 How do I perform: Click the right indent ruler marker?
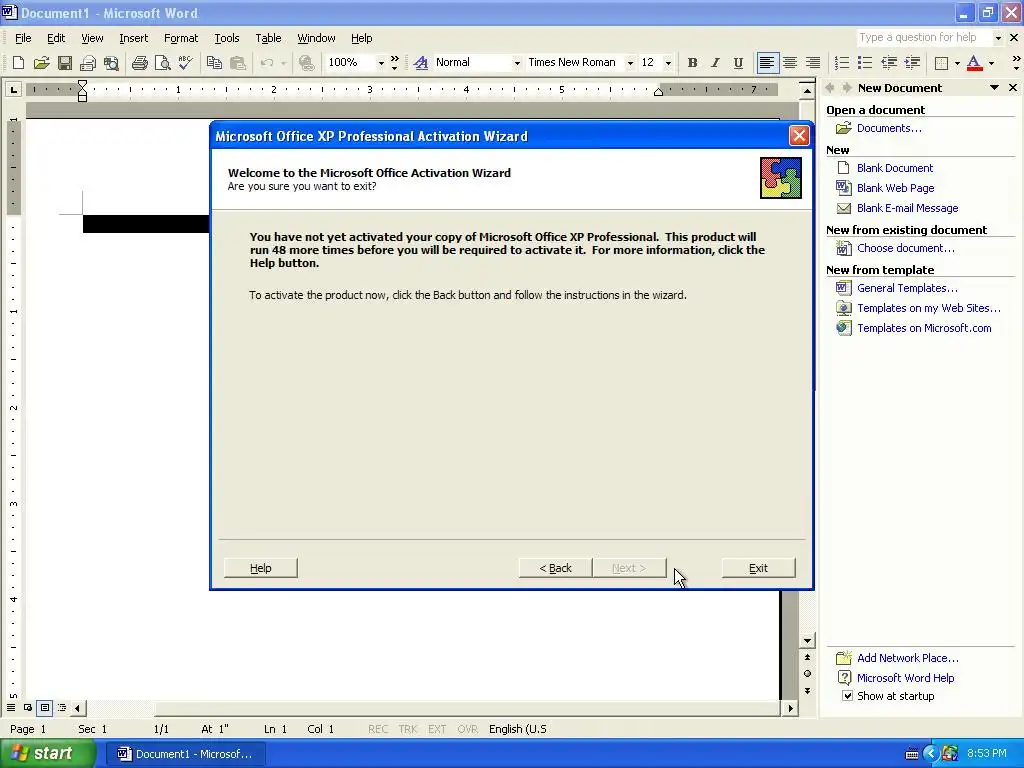658,91
